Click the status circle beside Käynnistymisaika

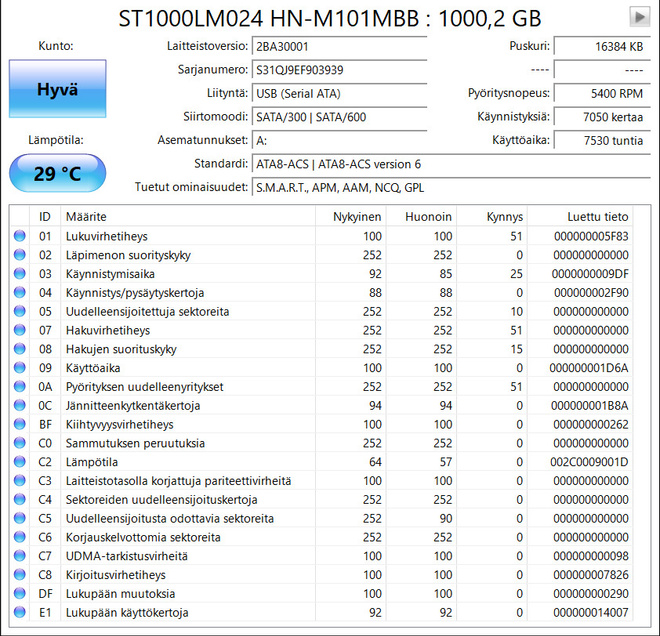[x=20, y=274]
